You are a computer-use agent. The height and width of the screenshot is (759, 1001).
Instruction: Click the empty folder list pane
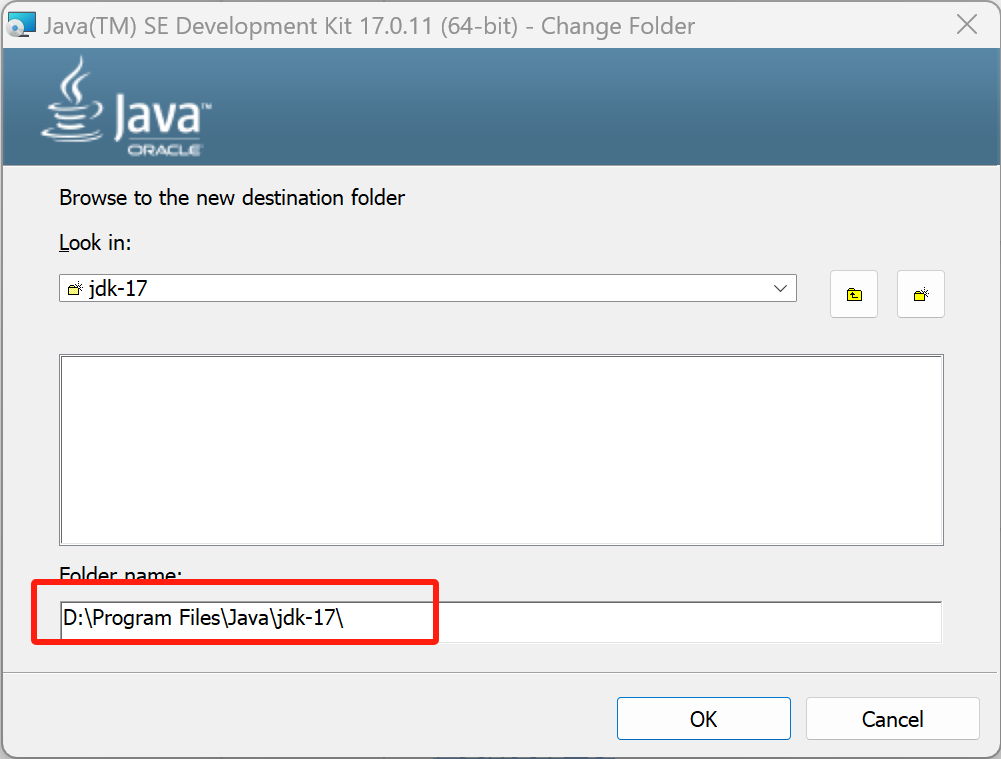pos(501,450)
